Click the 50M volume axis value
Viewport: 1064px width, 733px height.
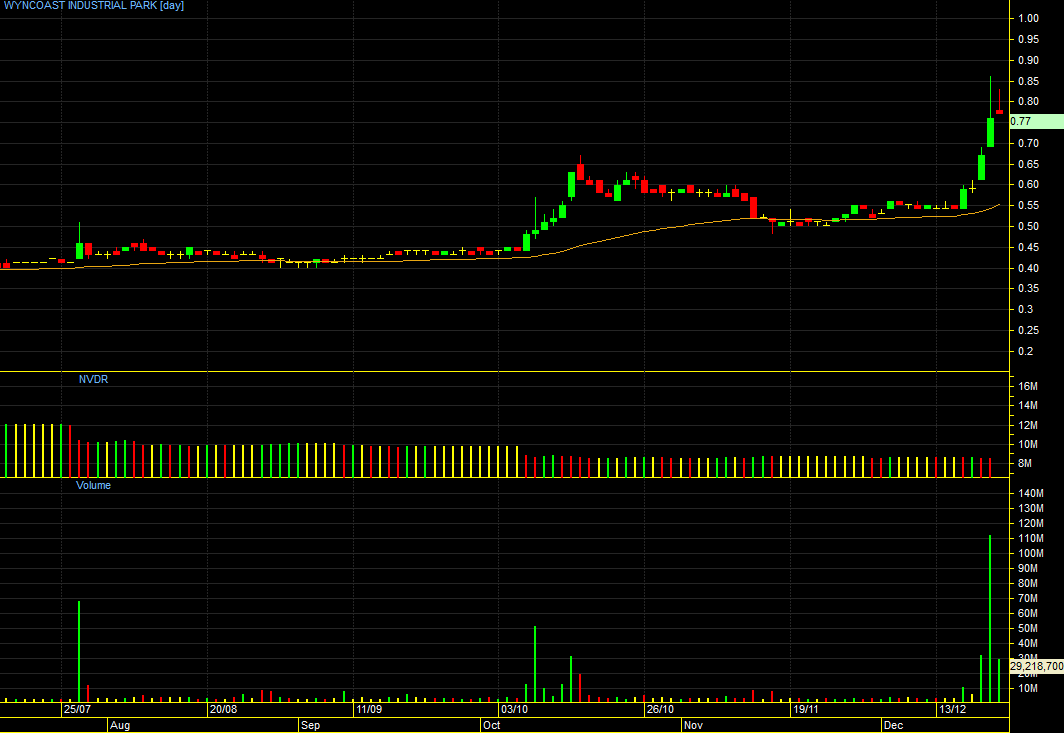coord(1028,628)
